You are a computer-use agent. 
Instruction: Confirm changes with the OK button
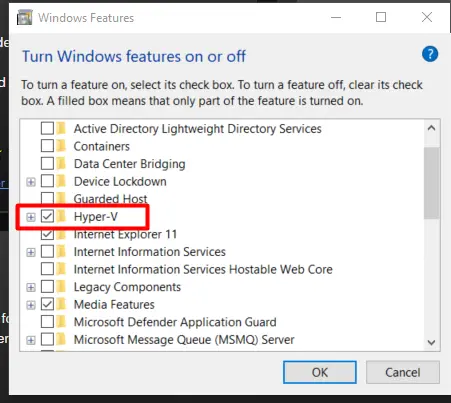[320, 372]
